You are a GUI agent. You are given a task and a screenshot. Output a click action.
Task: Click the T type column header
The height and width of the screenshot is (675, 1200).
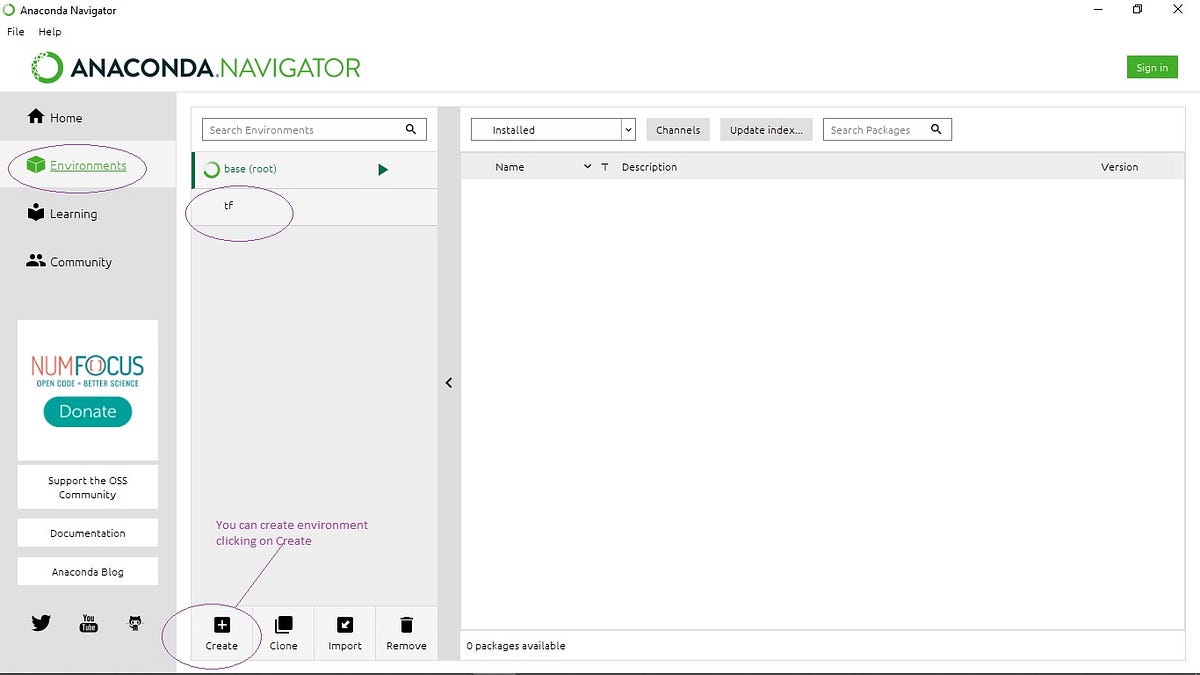pyautogui.click(x=605, y=167)
